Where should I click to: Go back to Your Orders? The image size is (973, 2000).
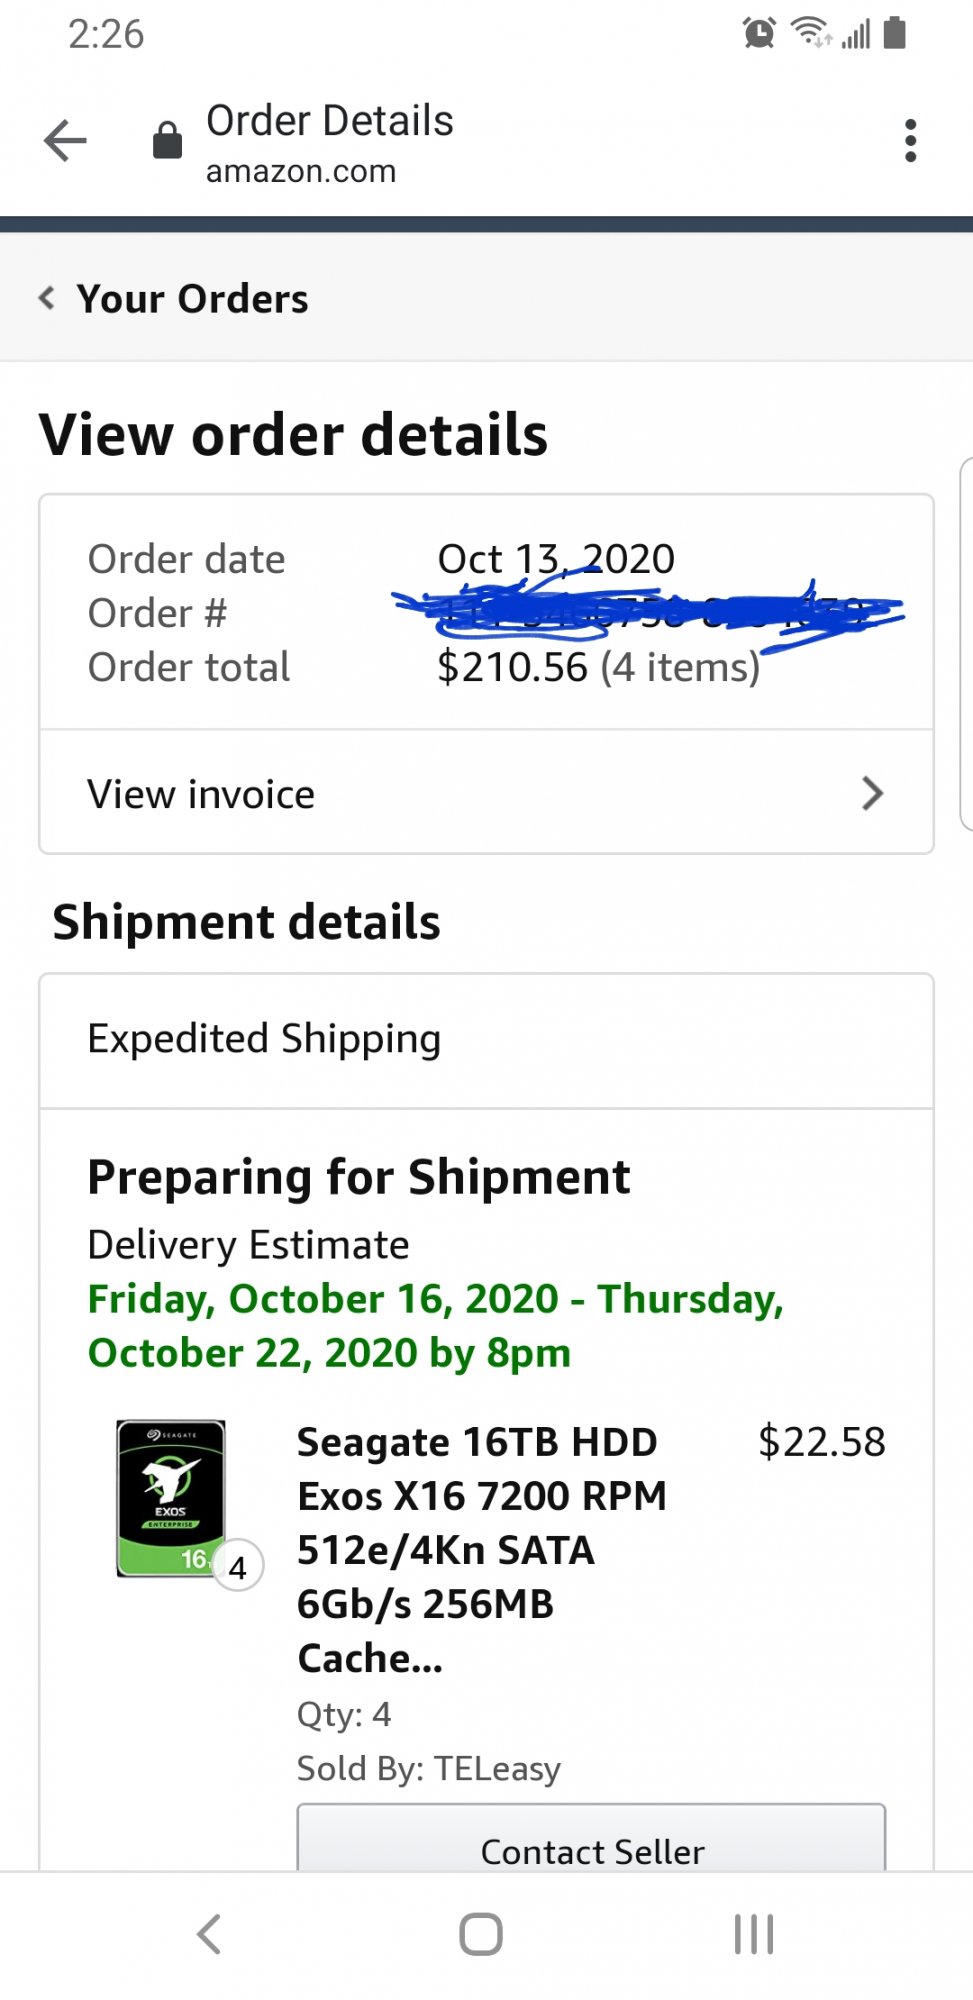[x=193, y=299]
